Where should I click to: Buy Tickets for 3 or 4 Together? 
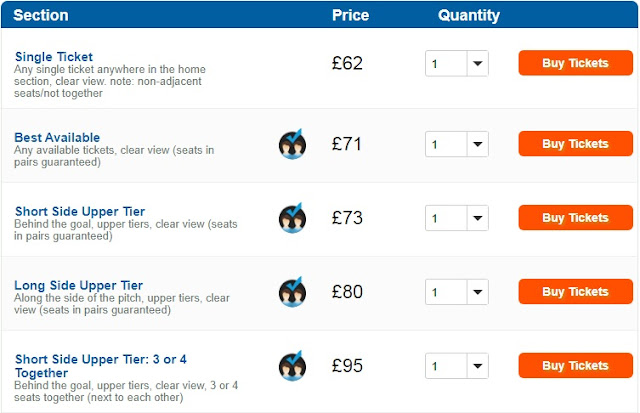tap(575, 365)
